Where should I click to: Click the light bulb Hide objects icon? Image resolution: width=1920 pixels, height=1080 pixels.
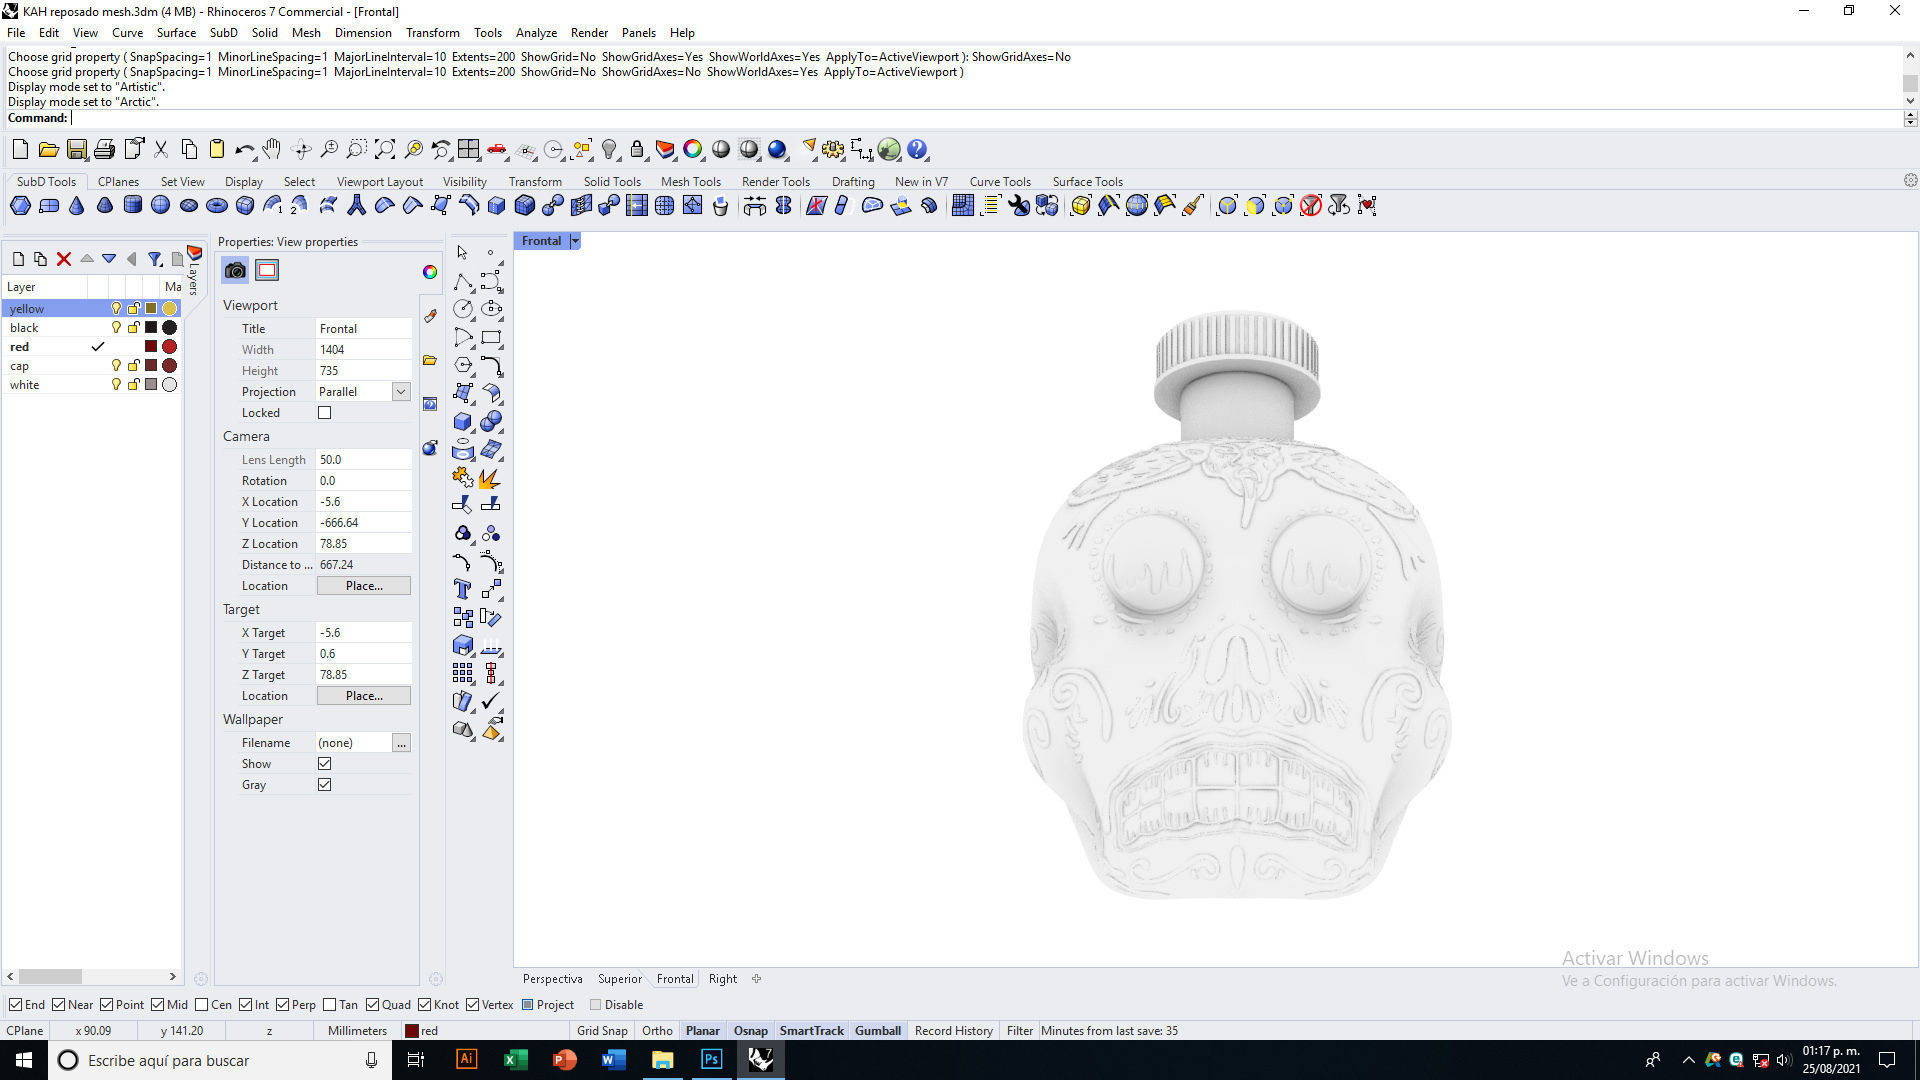[609, 150]
